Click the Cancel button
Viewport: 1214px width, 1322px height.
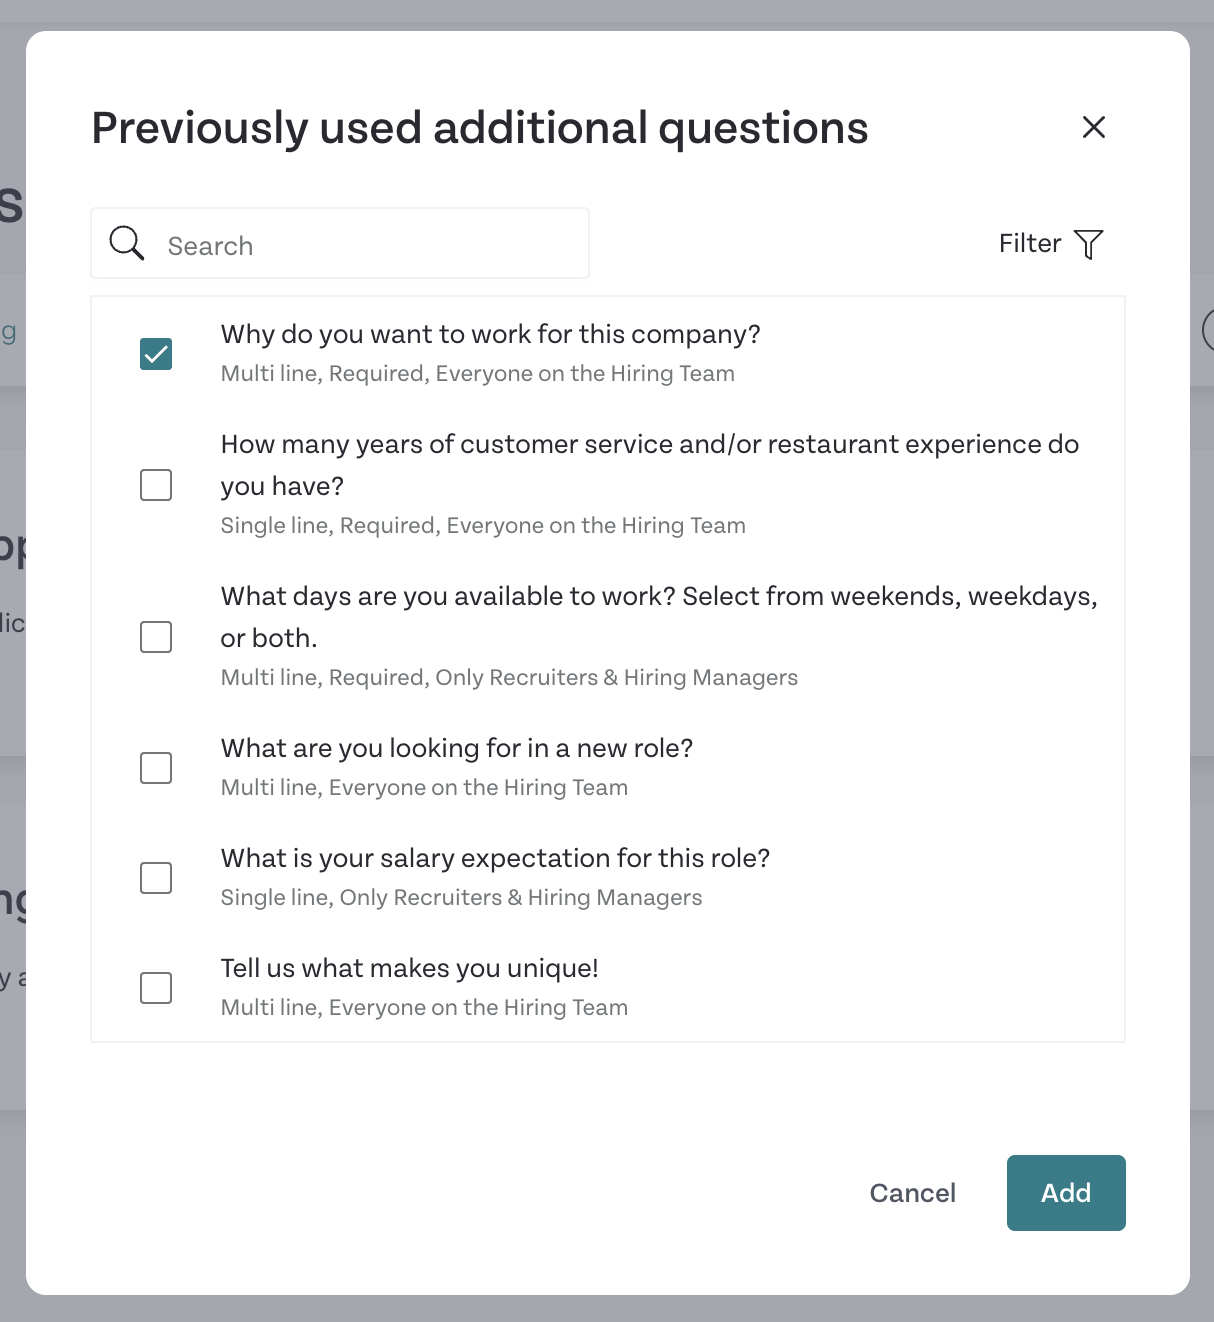point(912,1193)
